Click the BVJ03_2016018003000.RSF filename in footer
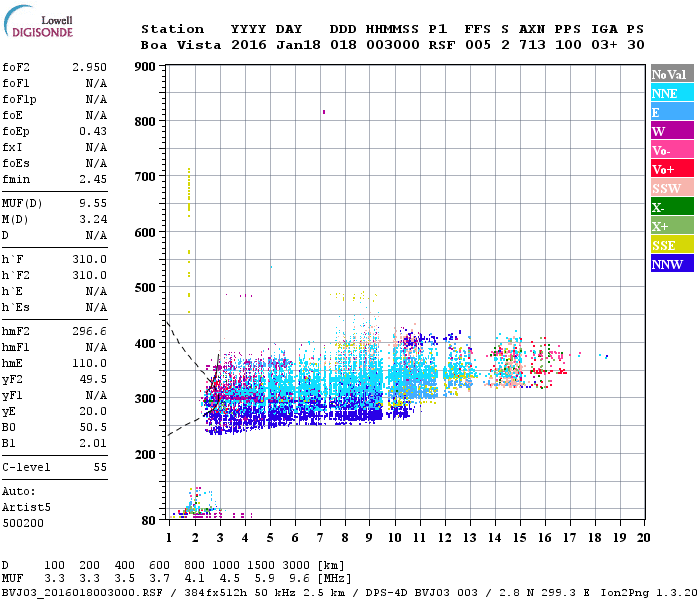700x600 pixels. pyautogui.click(x=82, y=593)
